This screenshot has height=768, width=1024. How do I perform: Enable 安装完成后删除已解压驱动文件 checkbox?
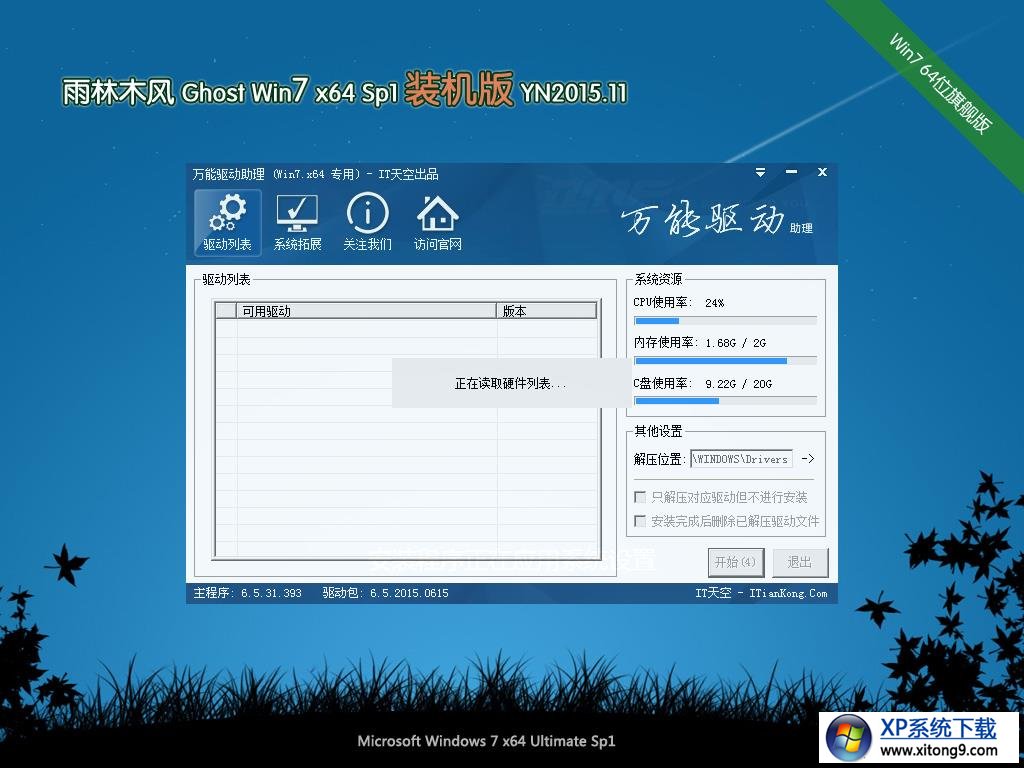(x=640, y=521)
